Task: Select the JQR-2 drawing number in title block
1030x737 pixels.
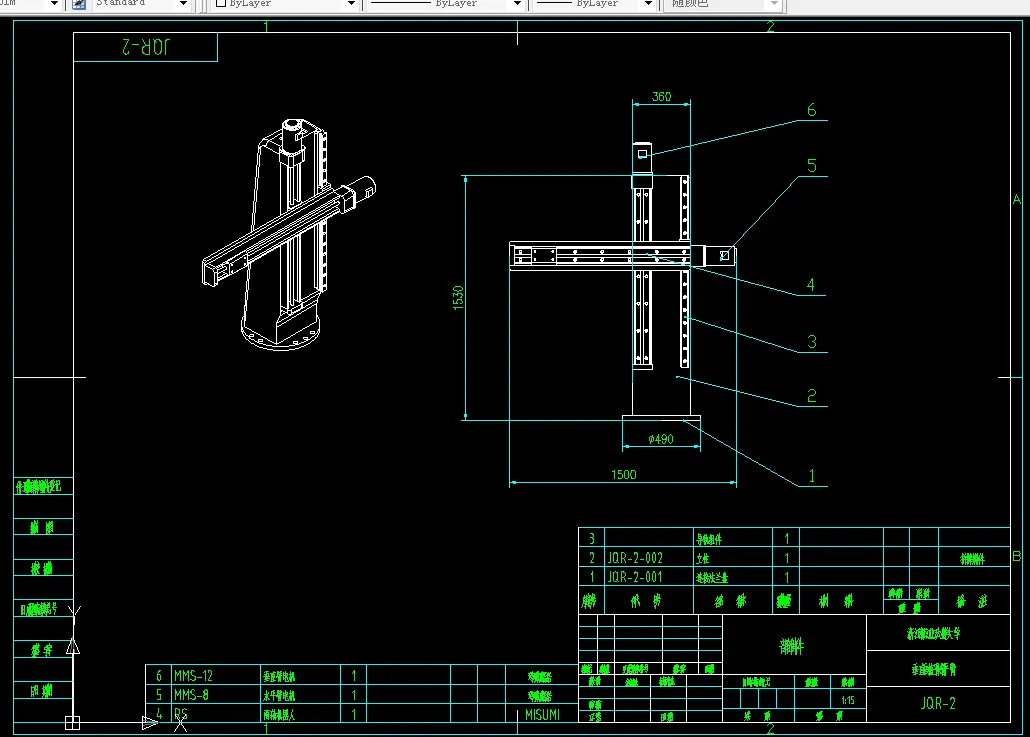Action: coord(938,704)
